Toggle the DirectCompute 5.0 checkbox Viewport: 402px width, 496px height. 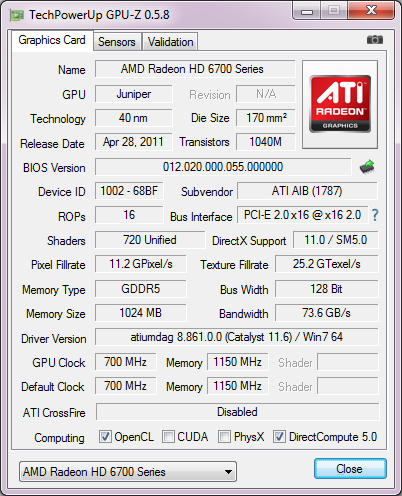point(279,436)
